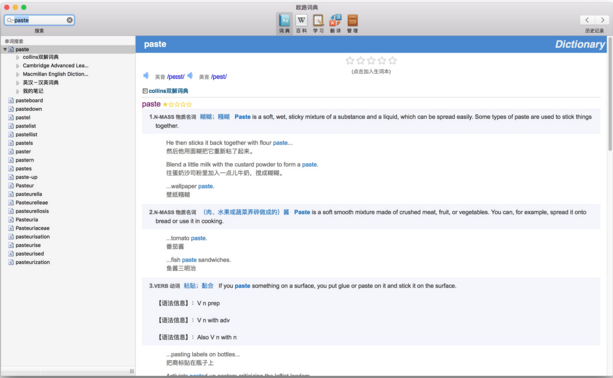Open the Manage (管理) toolbar icon

pyautogui.click(x=352, y=23)
